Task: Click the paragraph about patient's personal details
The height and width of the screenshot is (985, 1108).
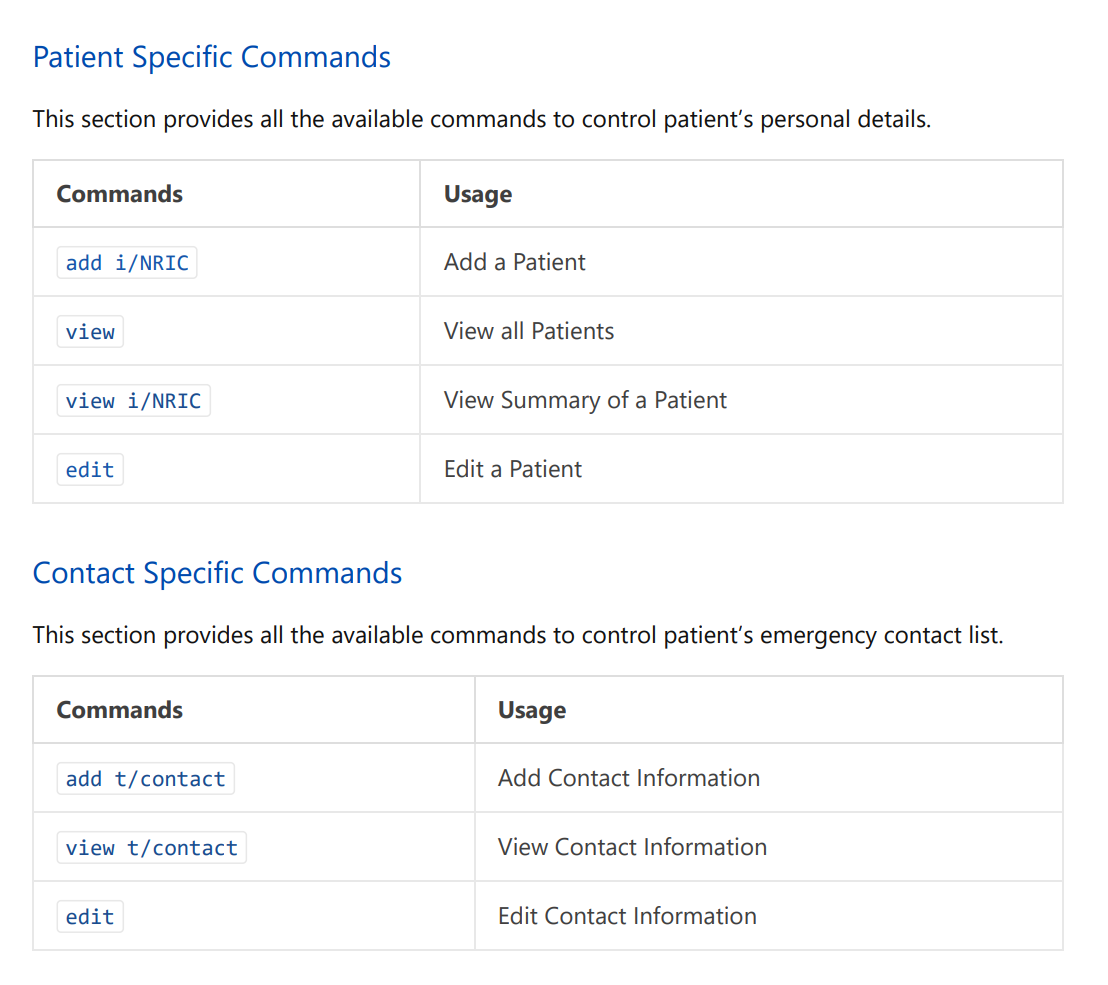Action: point(481,120)
